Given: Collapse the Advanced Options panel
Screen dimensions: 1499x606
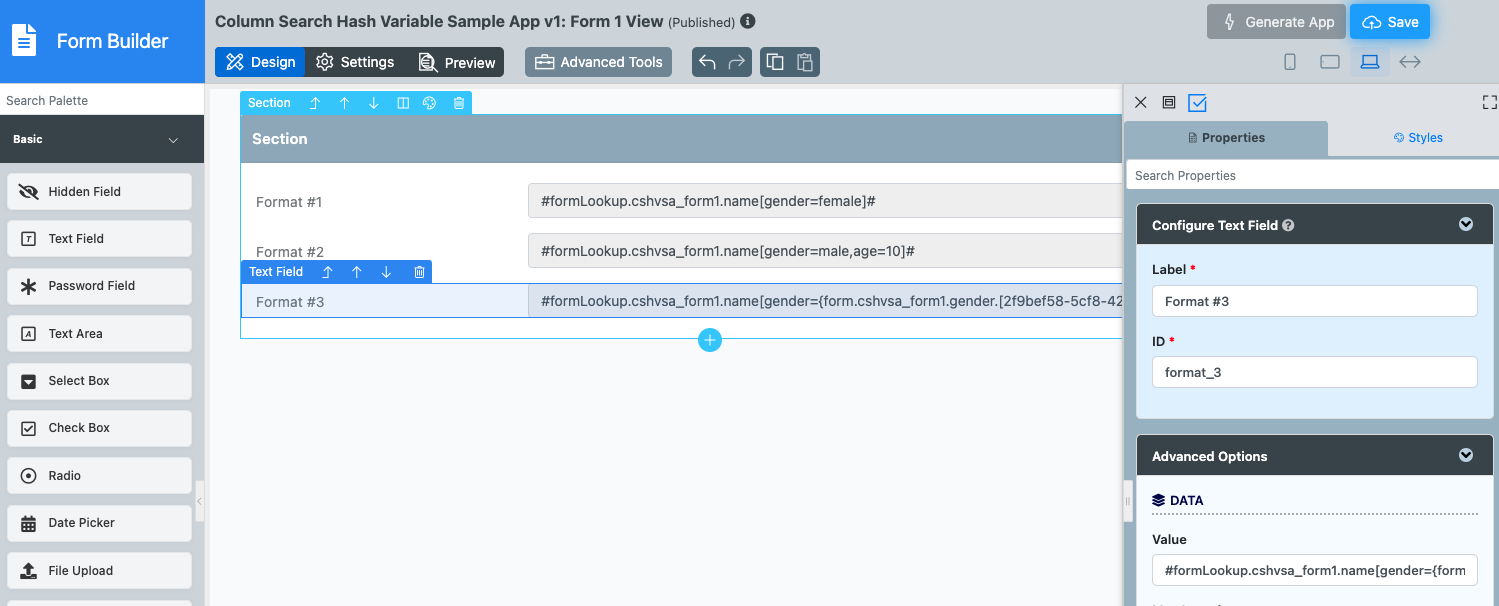Looking at the screenshot, I should 1466,456.
